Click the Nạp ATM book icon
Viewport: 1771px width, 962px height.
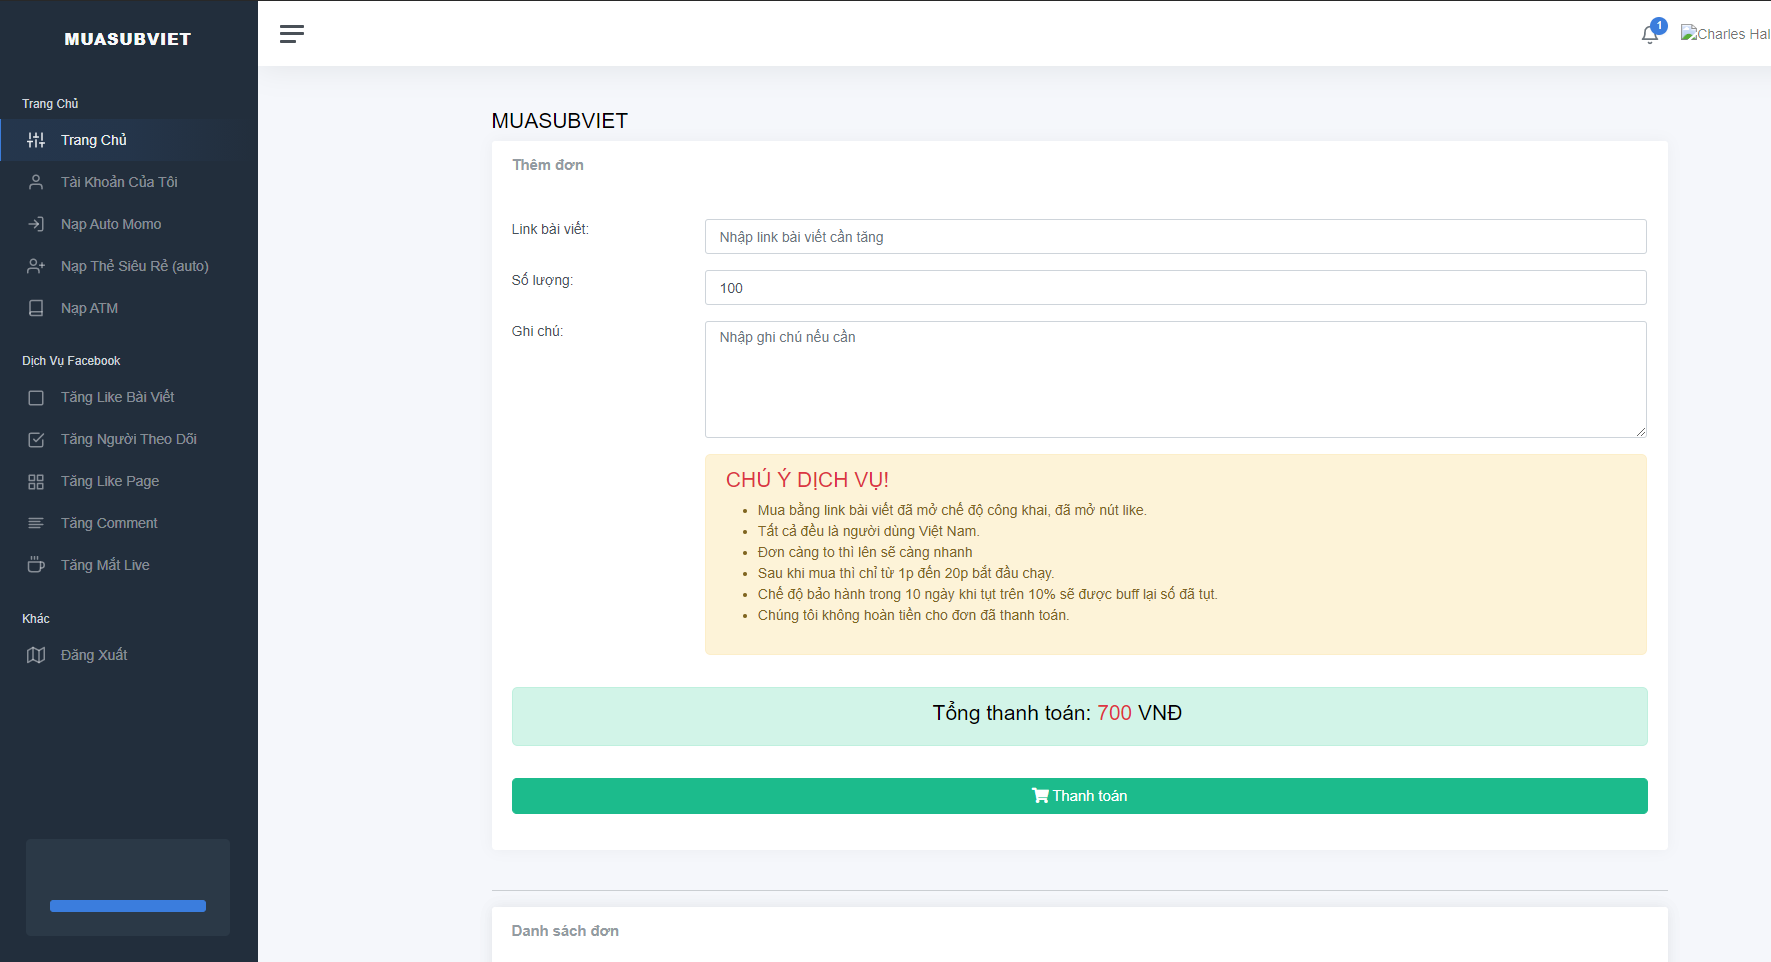36,308
